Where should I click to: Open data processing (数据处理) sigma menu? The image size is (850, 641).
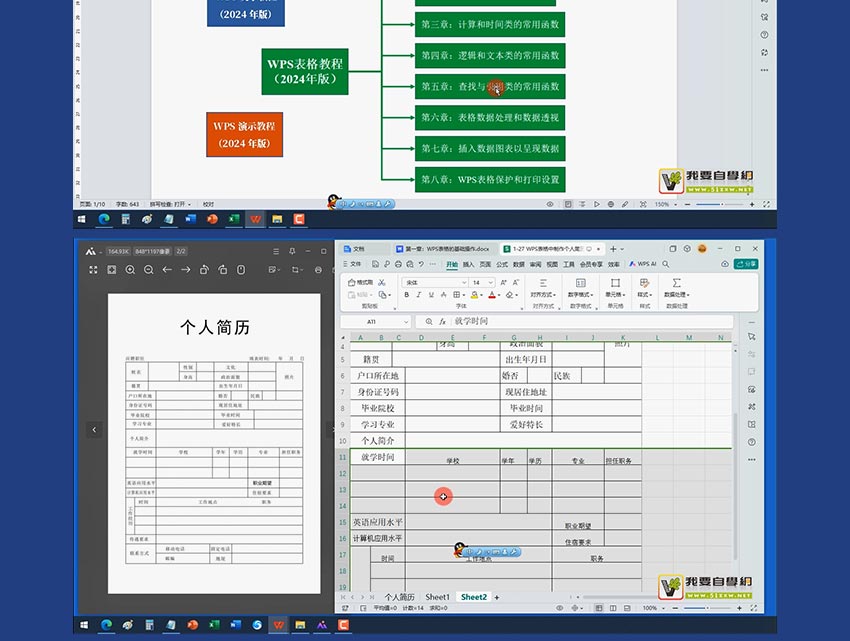[677, 288]
